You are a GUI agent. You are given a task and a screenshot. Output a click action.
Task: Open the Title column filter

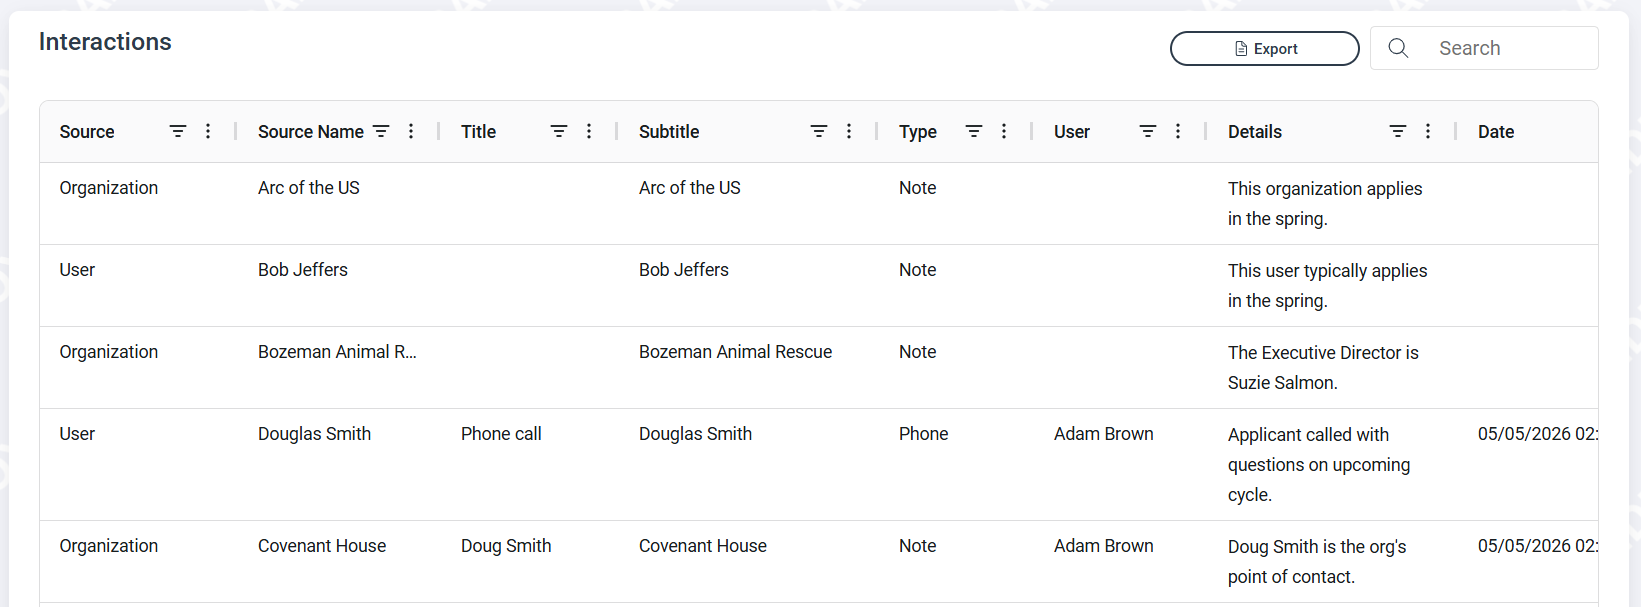point(559,131)
